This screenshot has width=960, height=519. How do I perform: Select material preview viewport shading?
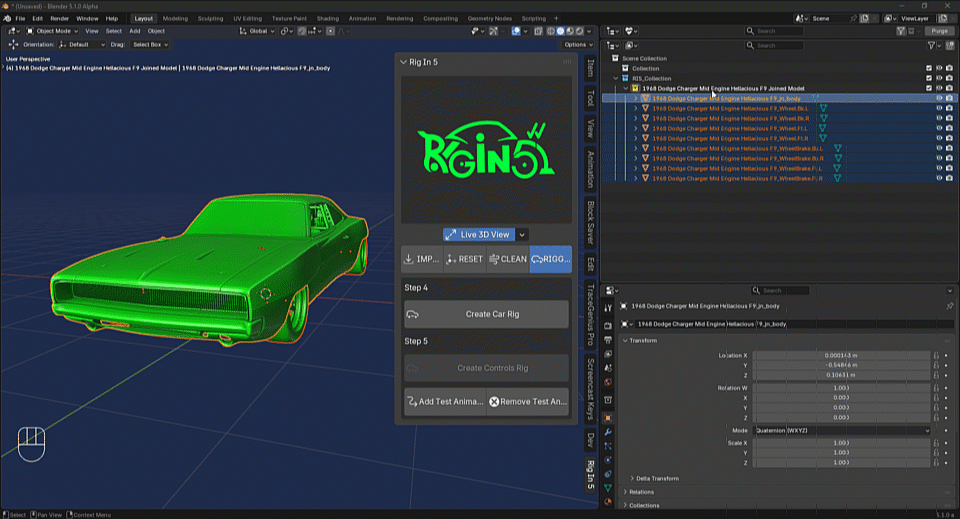coord(569,31)
